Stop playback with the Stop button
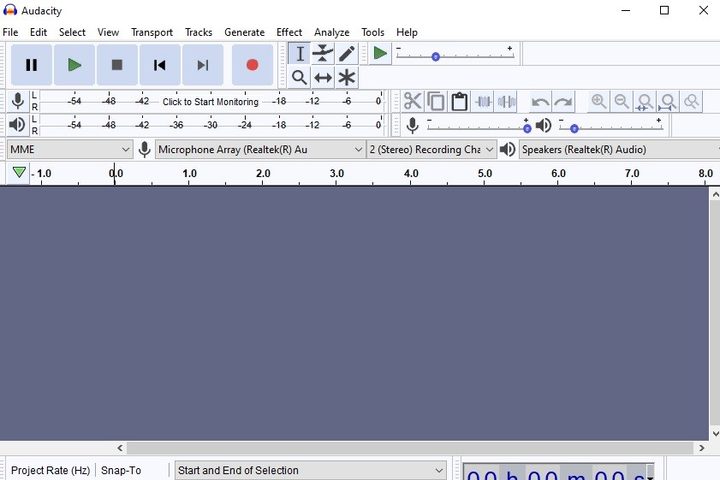720x480 pixels. pos(117,65)
